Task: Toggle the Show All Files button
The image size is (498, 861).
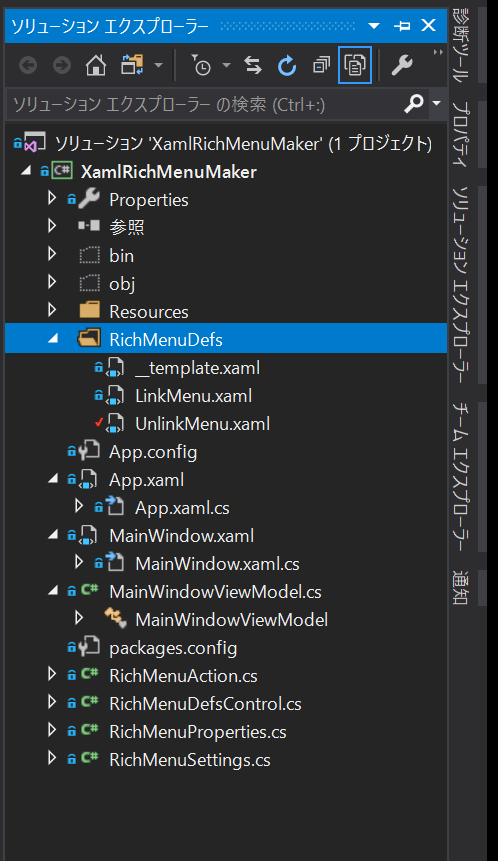Action: (355, 65)
